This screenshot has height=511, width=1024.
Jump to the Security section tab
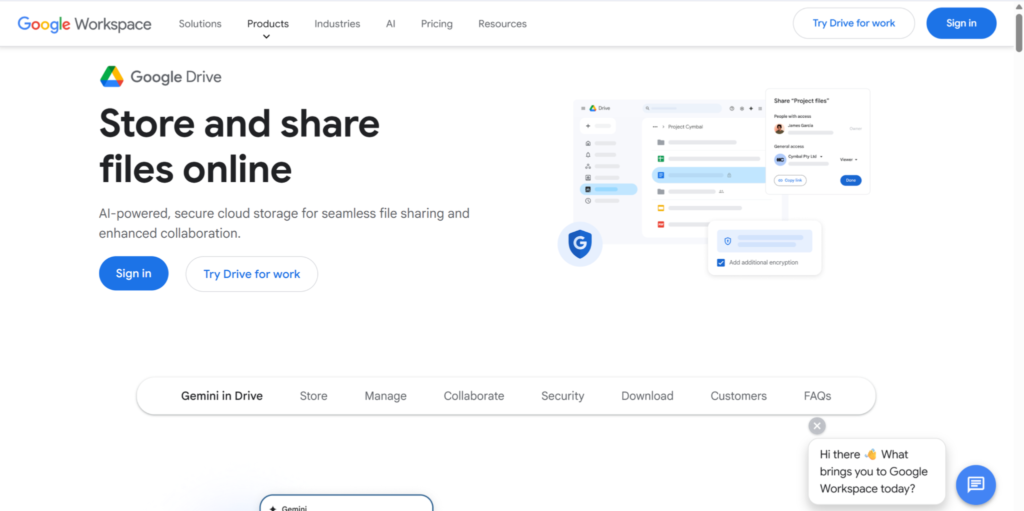(562, 396)
